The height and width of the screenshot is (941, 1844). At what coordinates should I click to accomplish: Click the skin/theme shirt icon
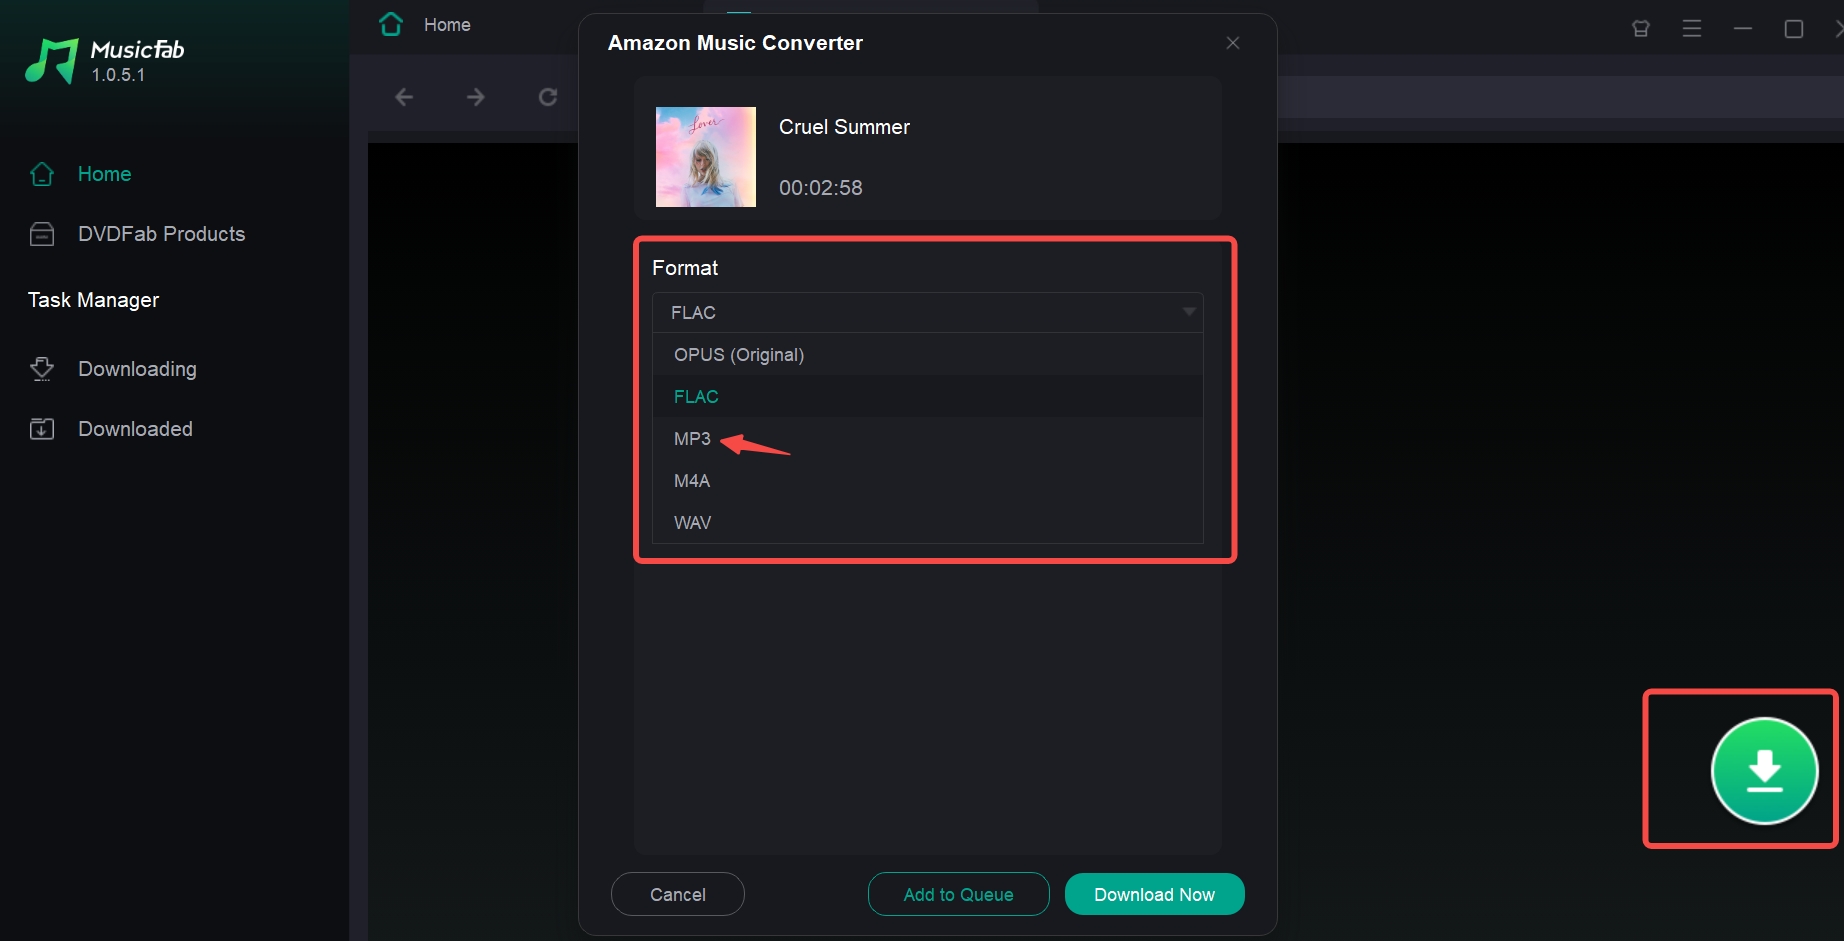coord(1640,29)
